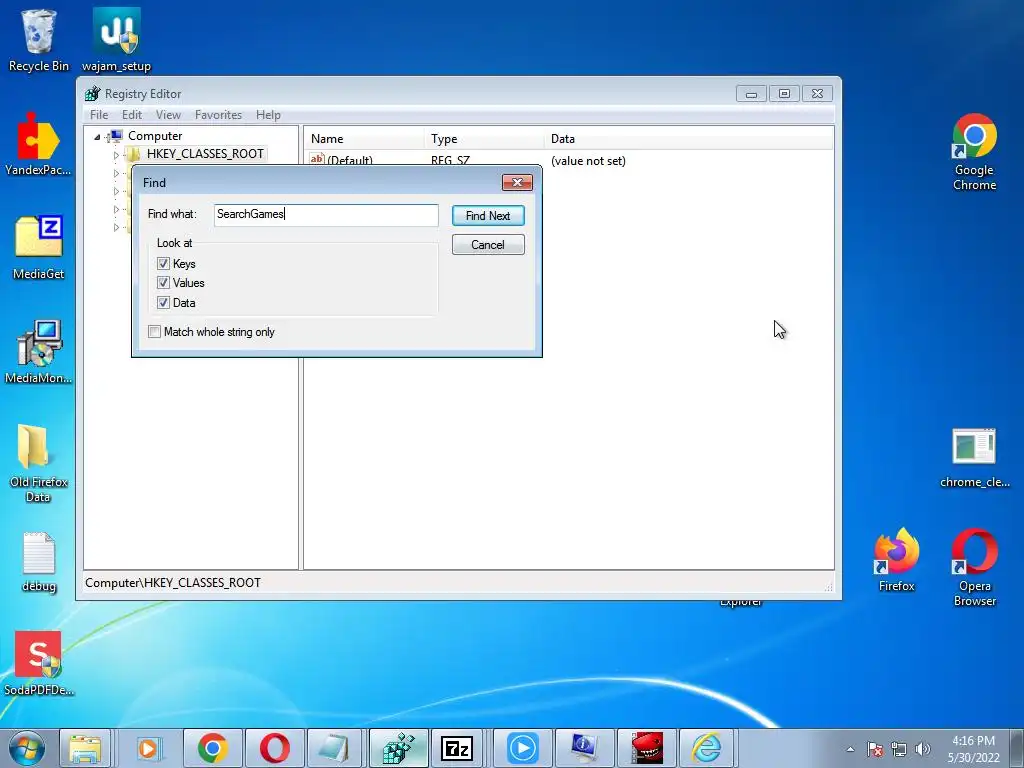Open the blue play-button media taskbar icon
1024x768 pixels.
tap(522, 748)
